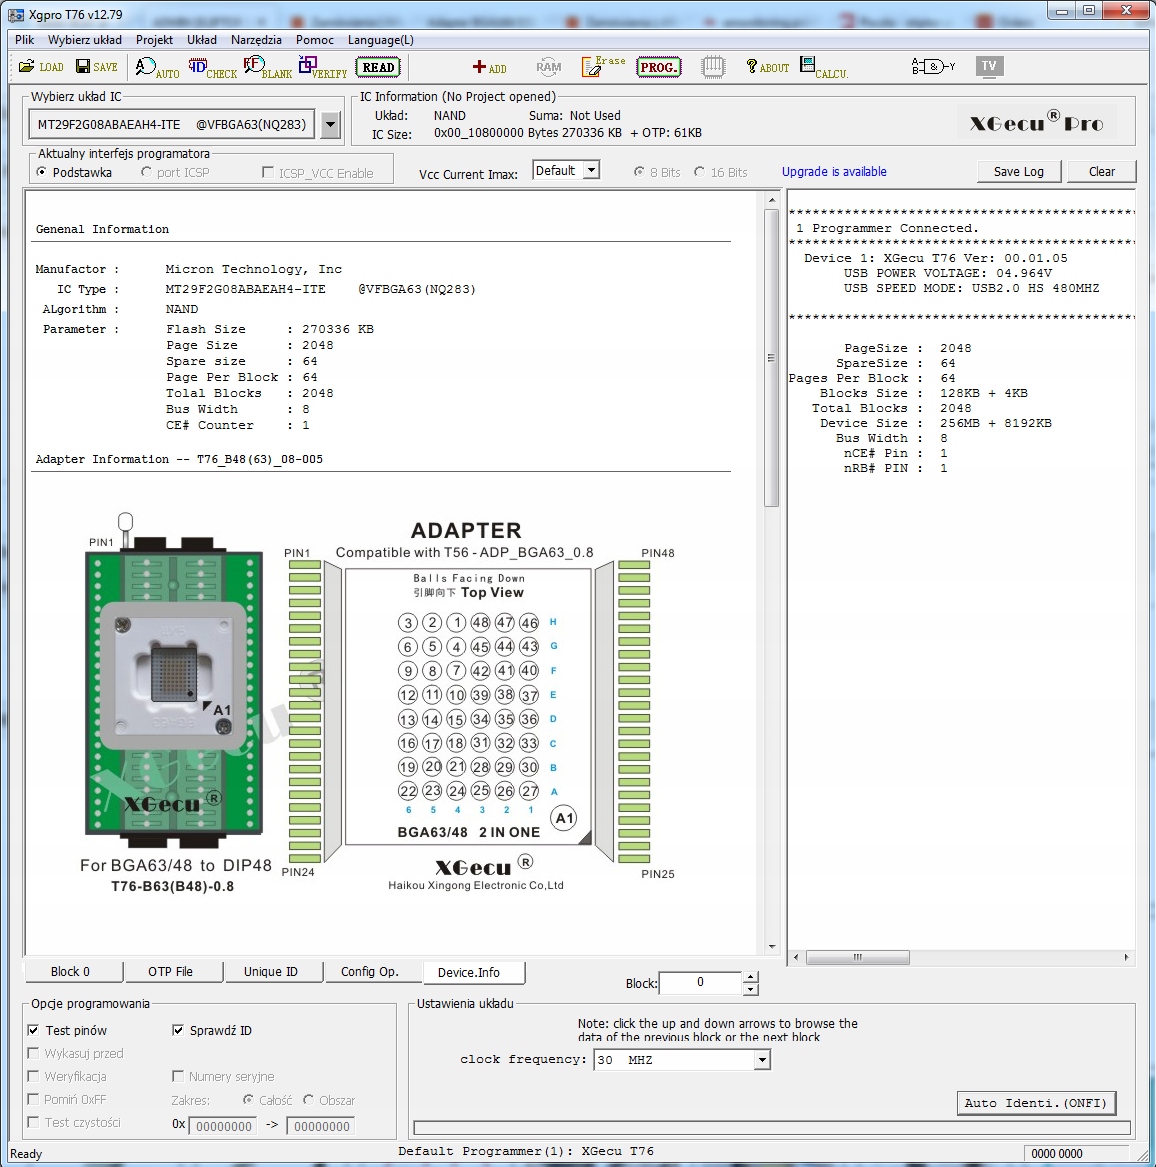Click the chip test toolbar icon
1156x1167 pixels.
(x=713, y=67)
